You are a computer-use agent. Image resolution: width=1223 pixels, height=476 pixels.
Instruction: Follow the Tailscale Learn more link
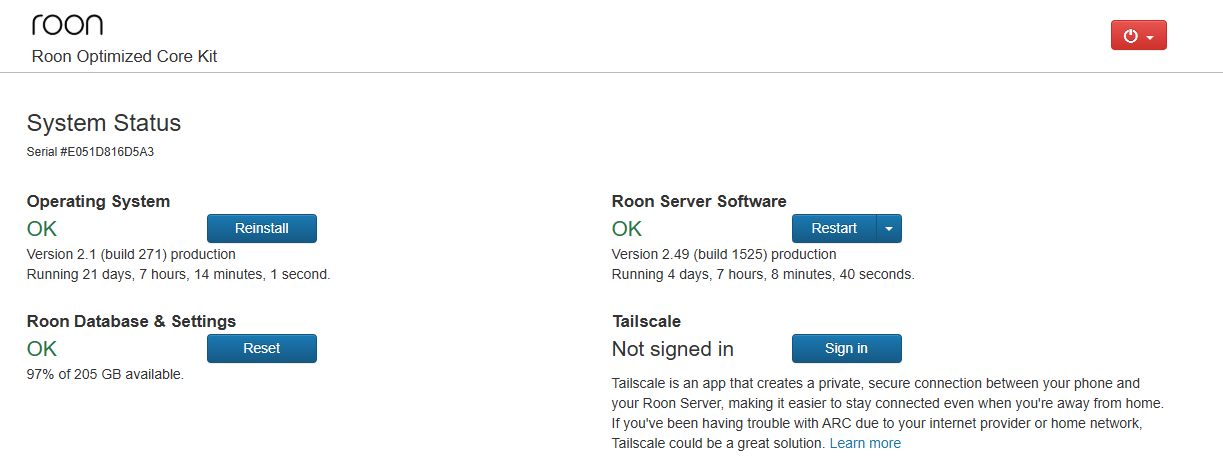click(x=865, y=443)
